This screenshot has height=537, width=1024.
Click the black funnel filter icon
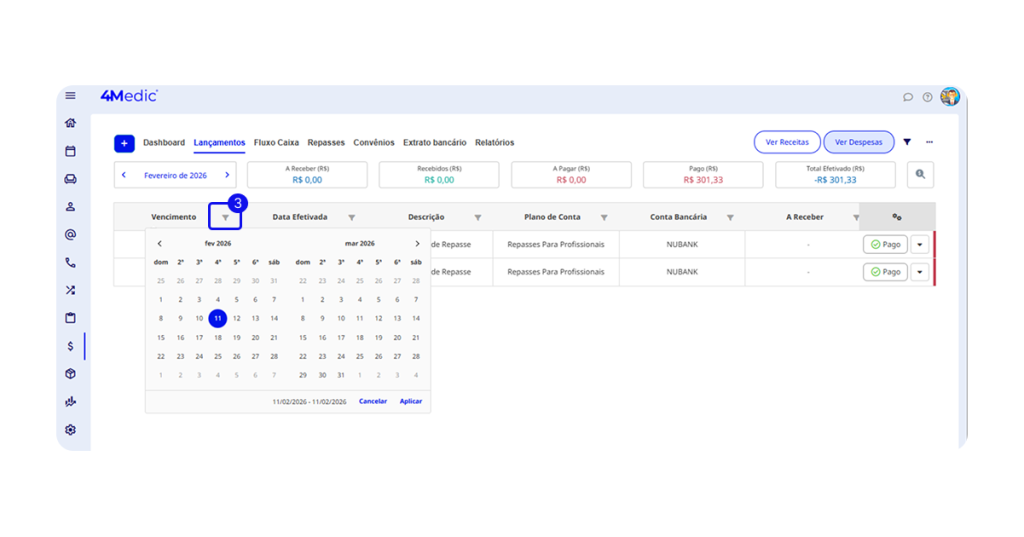click(907, 142)
